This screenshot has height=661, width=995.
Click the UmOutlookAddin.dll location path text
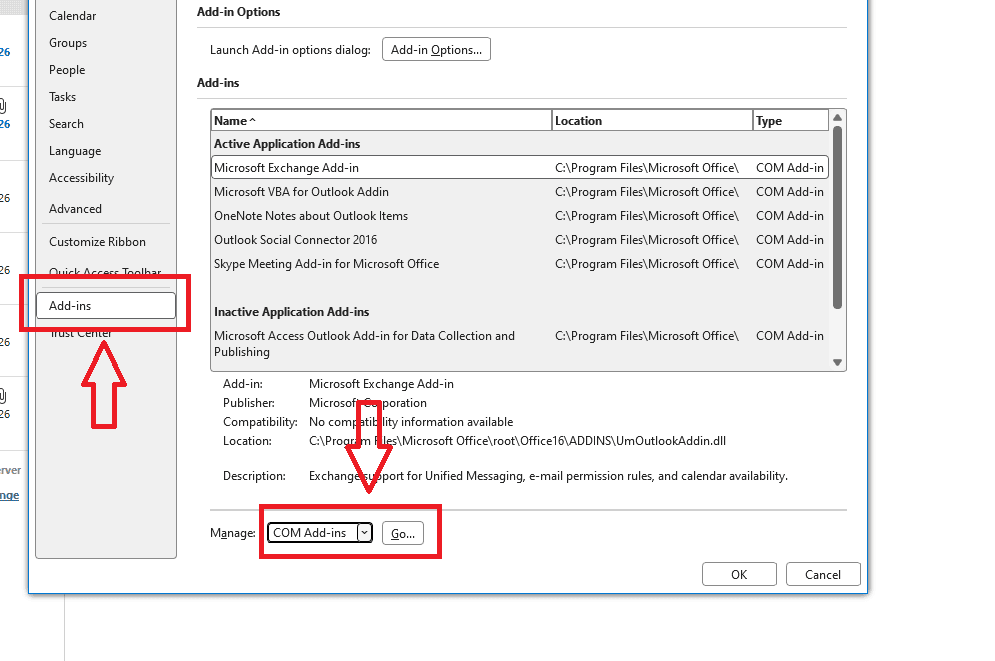tap(517, 441)
